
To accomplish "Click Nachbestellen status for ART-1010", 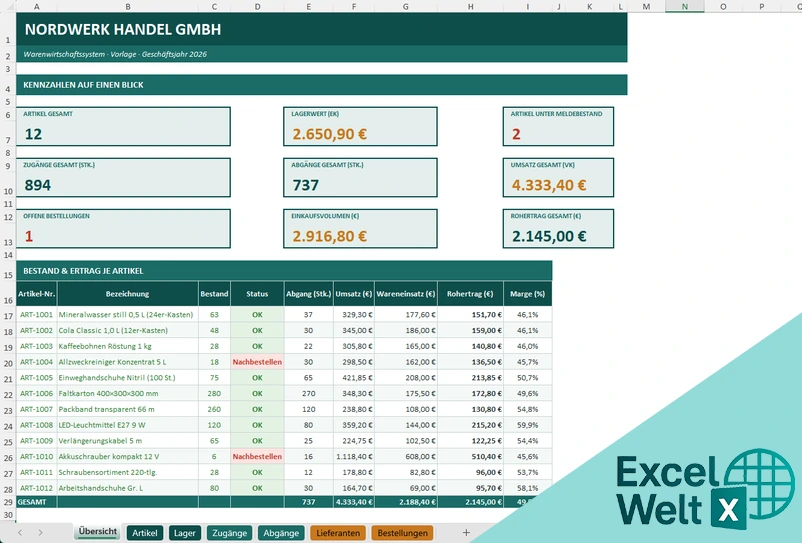I will (257, 457).
